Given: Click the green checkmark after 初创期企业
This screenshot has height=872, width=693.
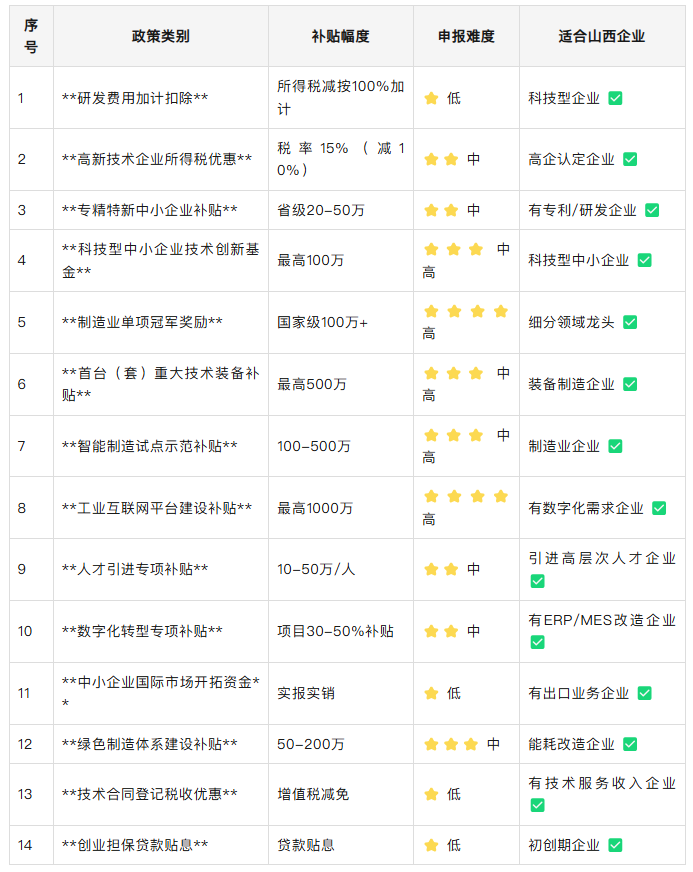Looking at the screenshot, I should coord(615,845).
